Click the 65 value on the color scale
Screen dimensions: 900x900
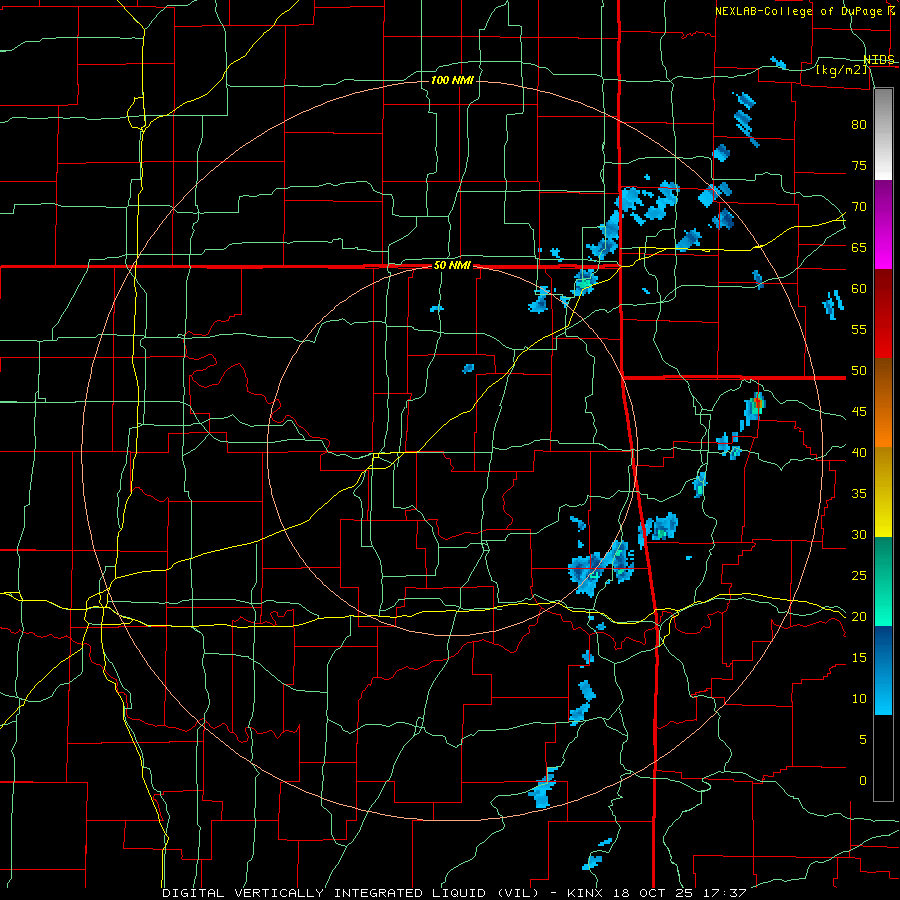coord(859,247)
